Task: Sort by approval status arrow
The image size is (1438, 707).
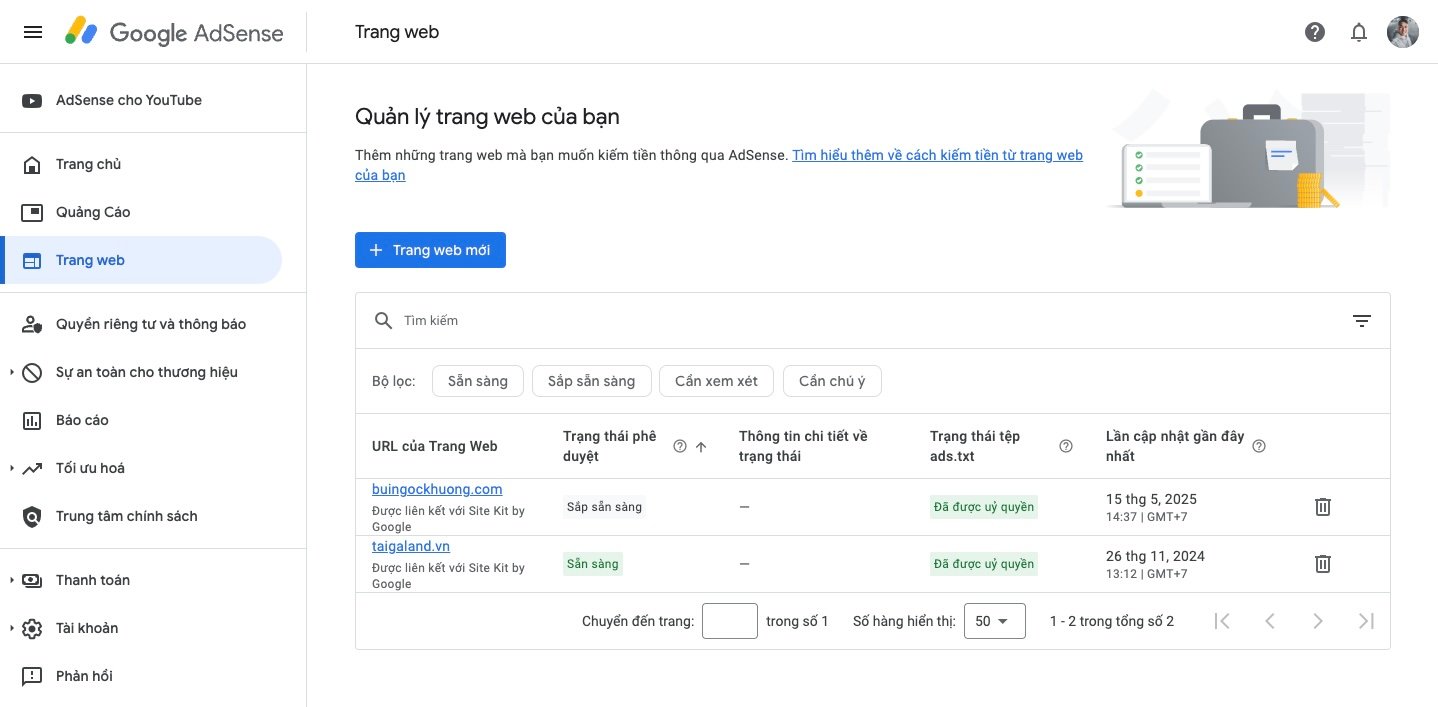Action: (701, 447)
